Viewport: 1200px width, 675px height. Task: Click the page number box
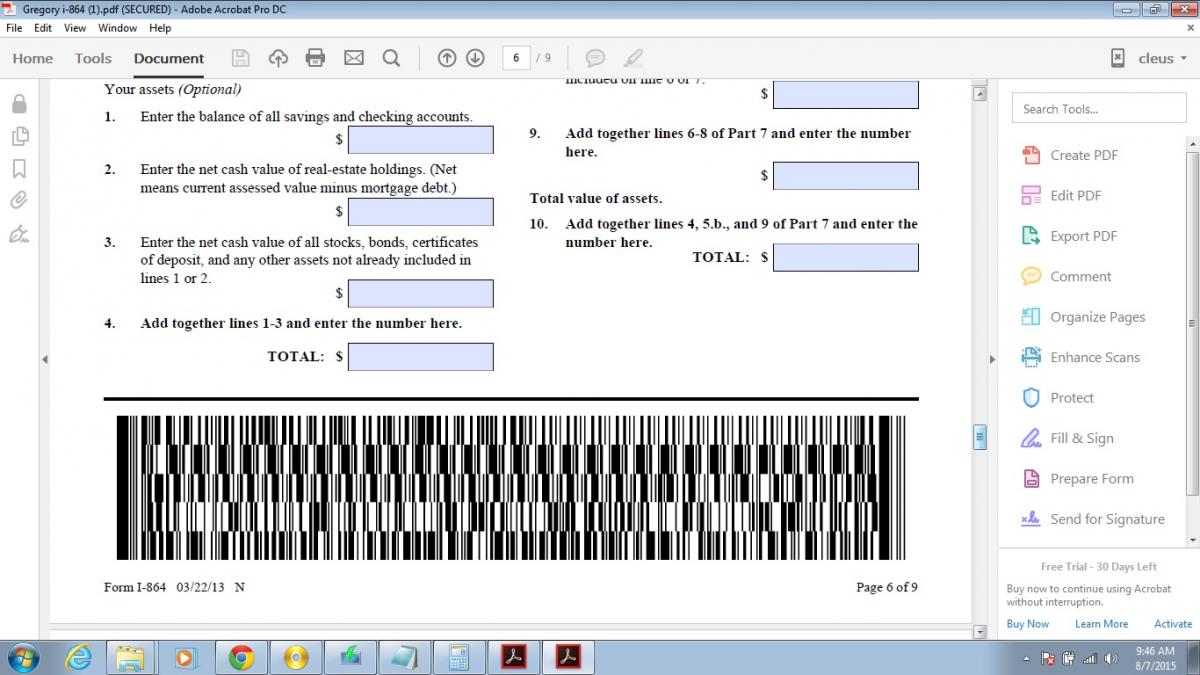pyautogui.click(x=516, y=58)
